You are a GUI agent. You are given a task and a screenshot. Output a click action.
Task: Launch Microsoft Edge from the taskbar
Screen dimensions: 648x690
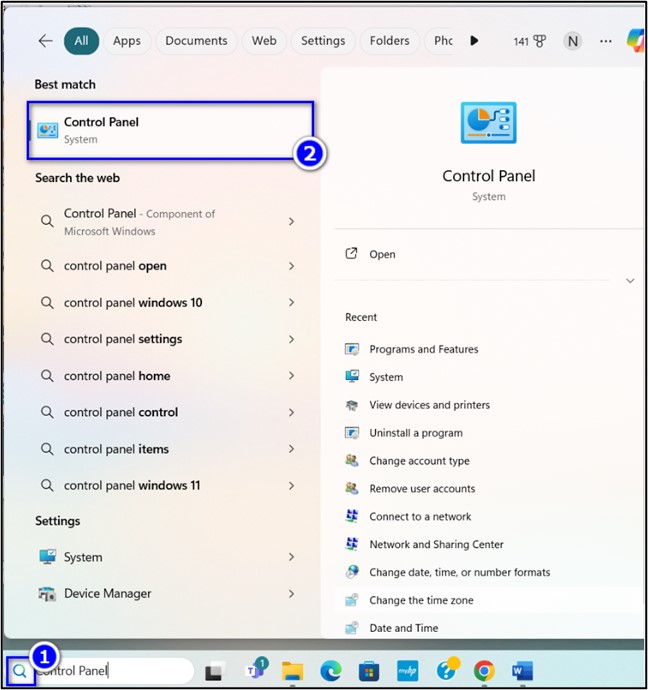tap(331, 672)
